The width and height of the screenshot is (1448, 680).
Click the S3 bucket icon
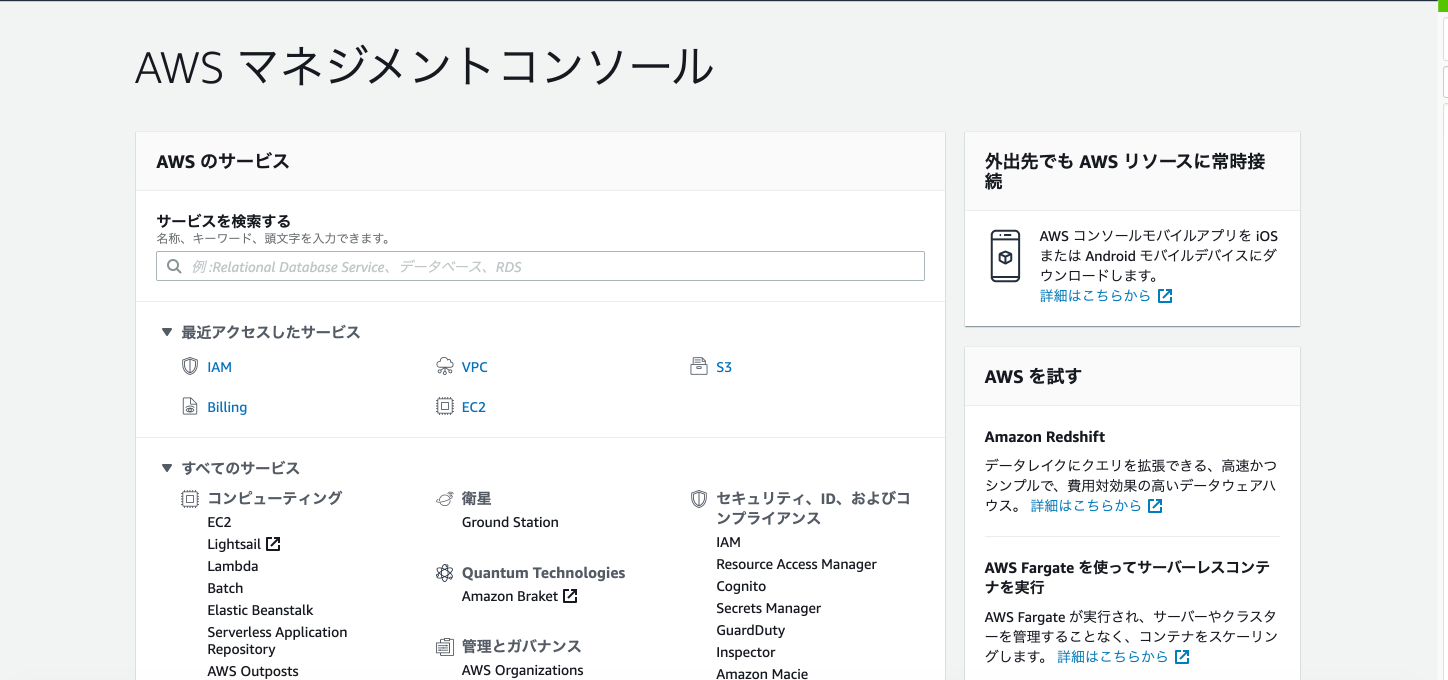click(699, 367)
